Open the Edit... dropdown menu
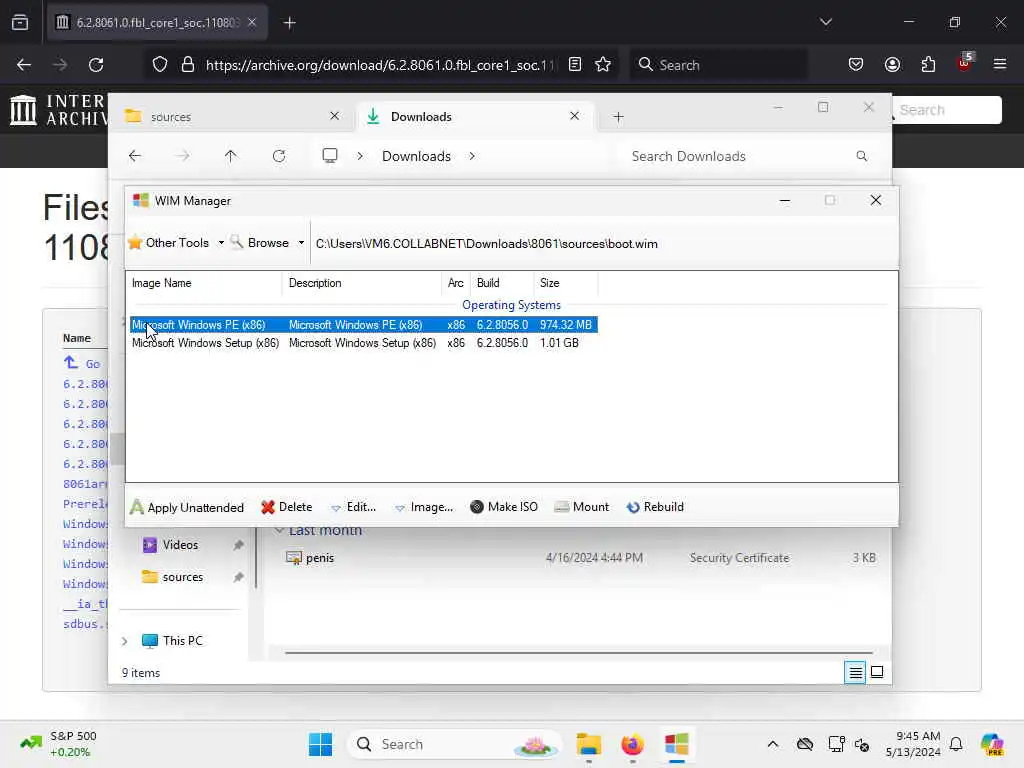1024x768 pixels. [x=353, y=507]
